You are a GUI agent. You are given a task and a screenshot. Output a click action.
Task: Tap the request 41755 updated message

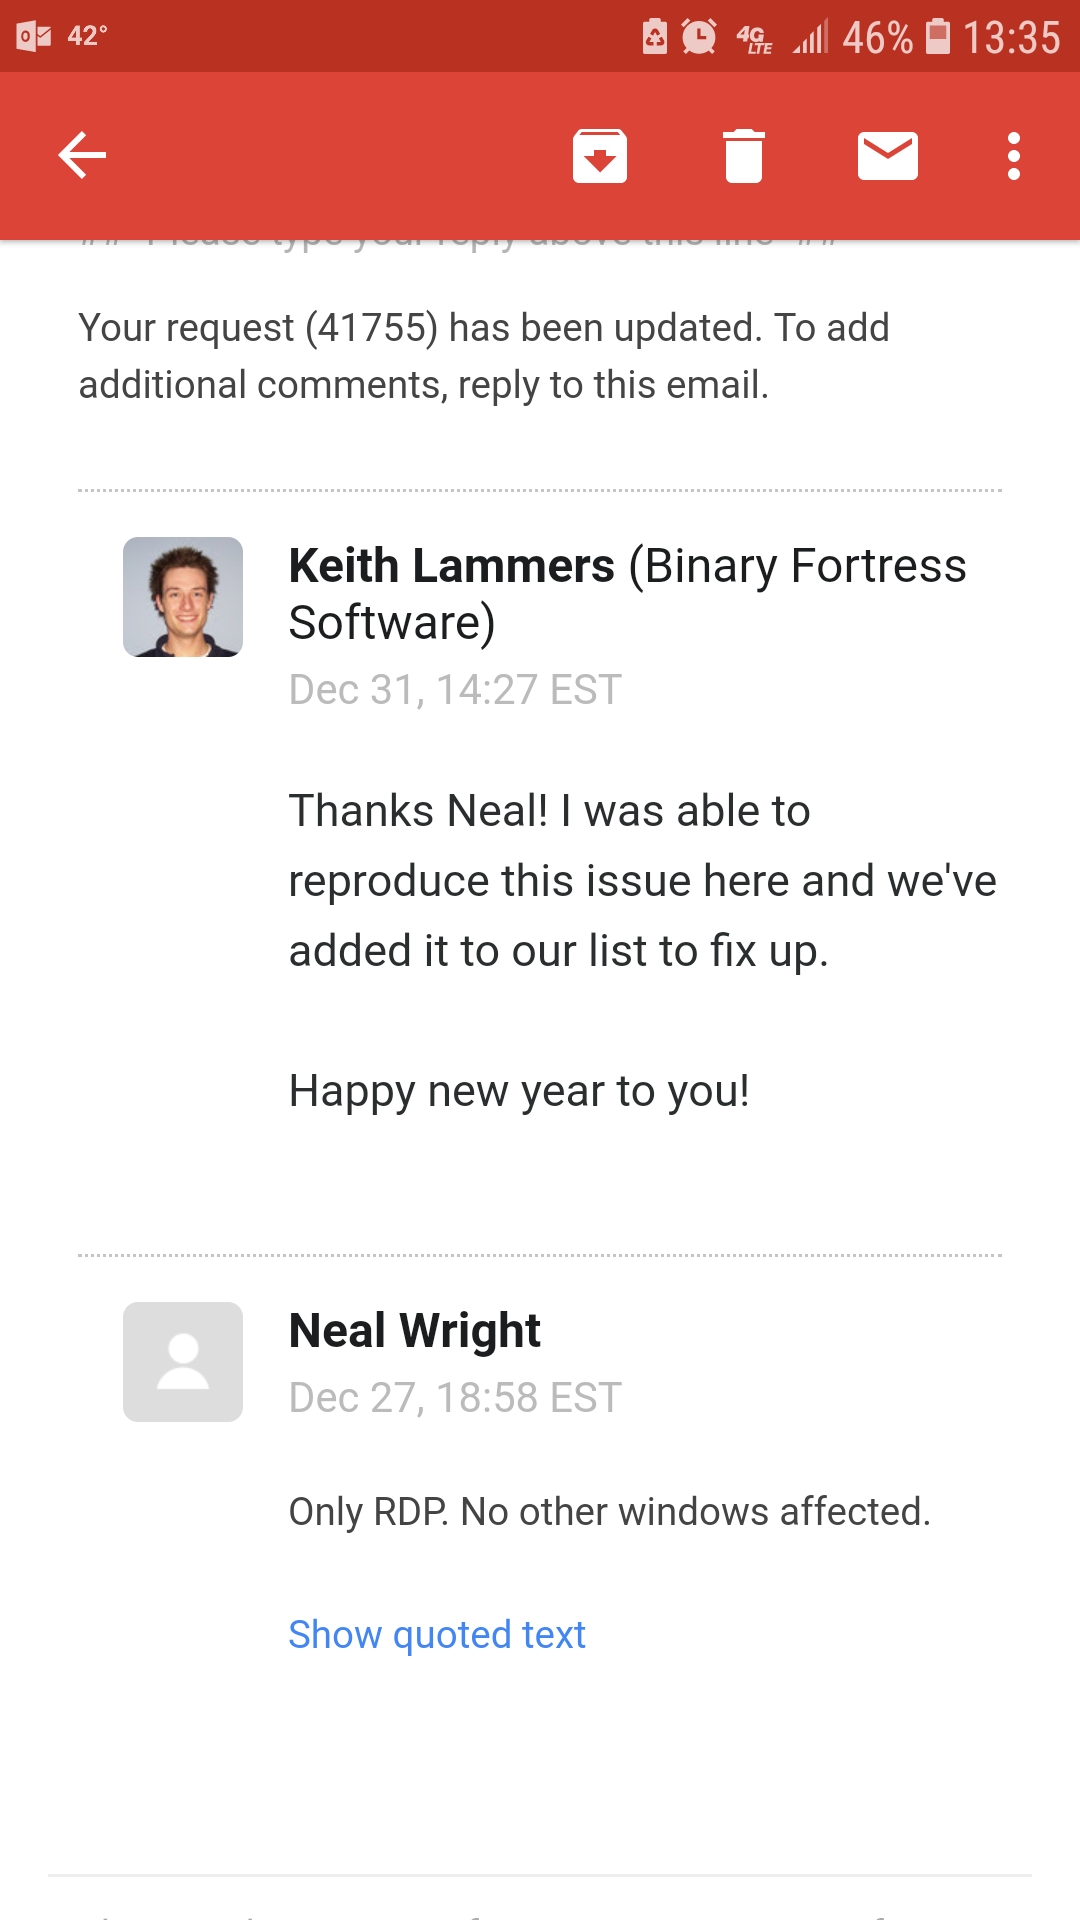click(484, 356)
